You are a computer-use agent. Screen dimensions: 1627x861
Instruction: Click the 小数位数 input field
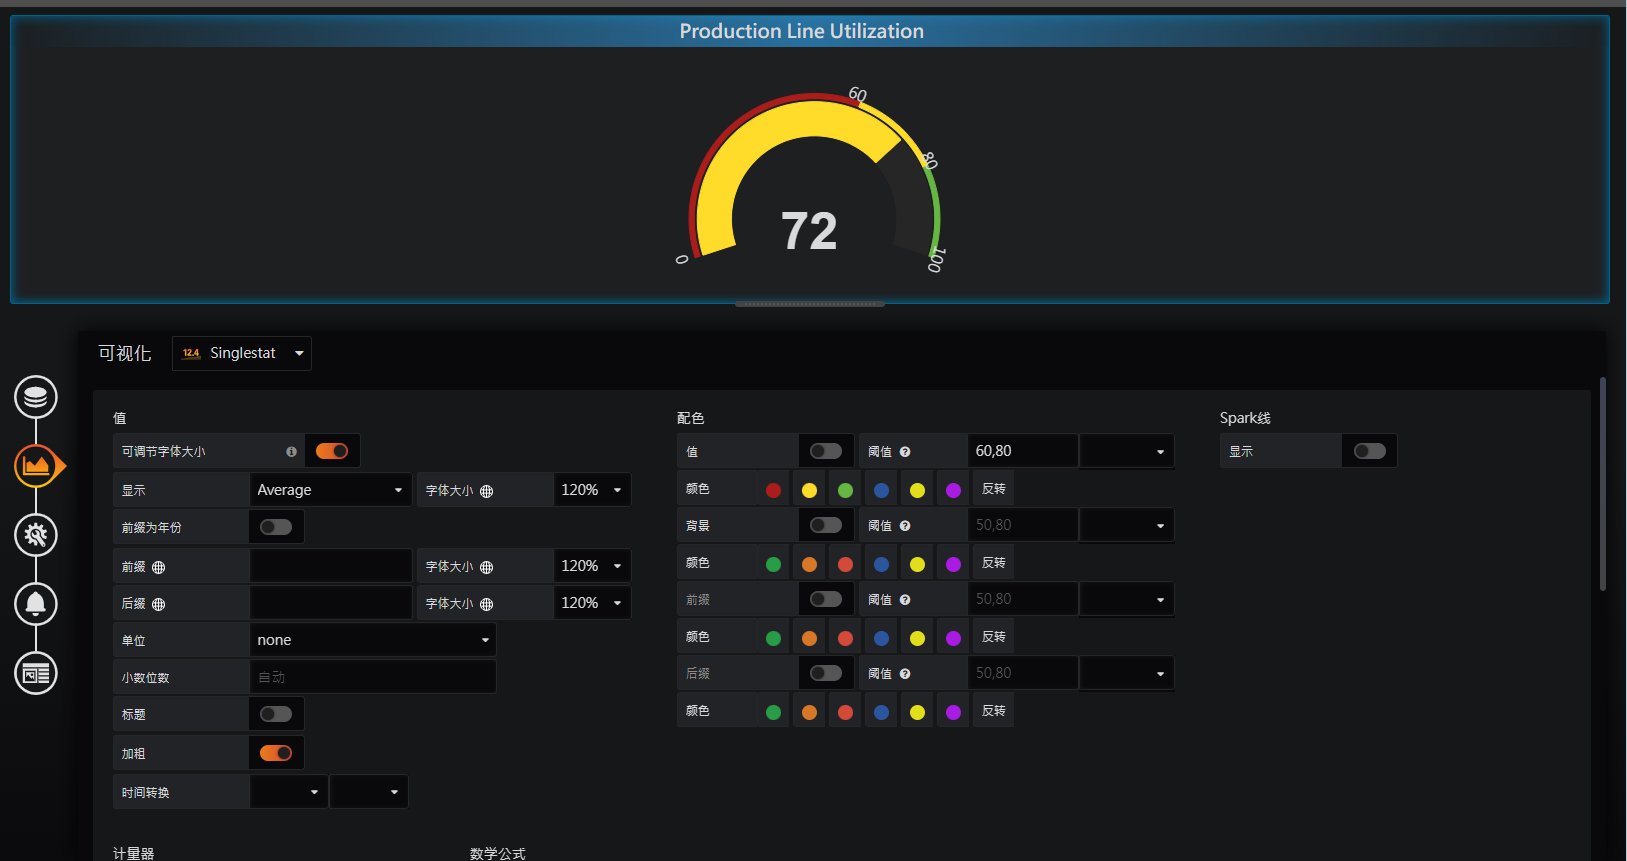[x=372, y=677]
